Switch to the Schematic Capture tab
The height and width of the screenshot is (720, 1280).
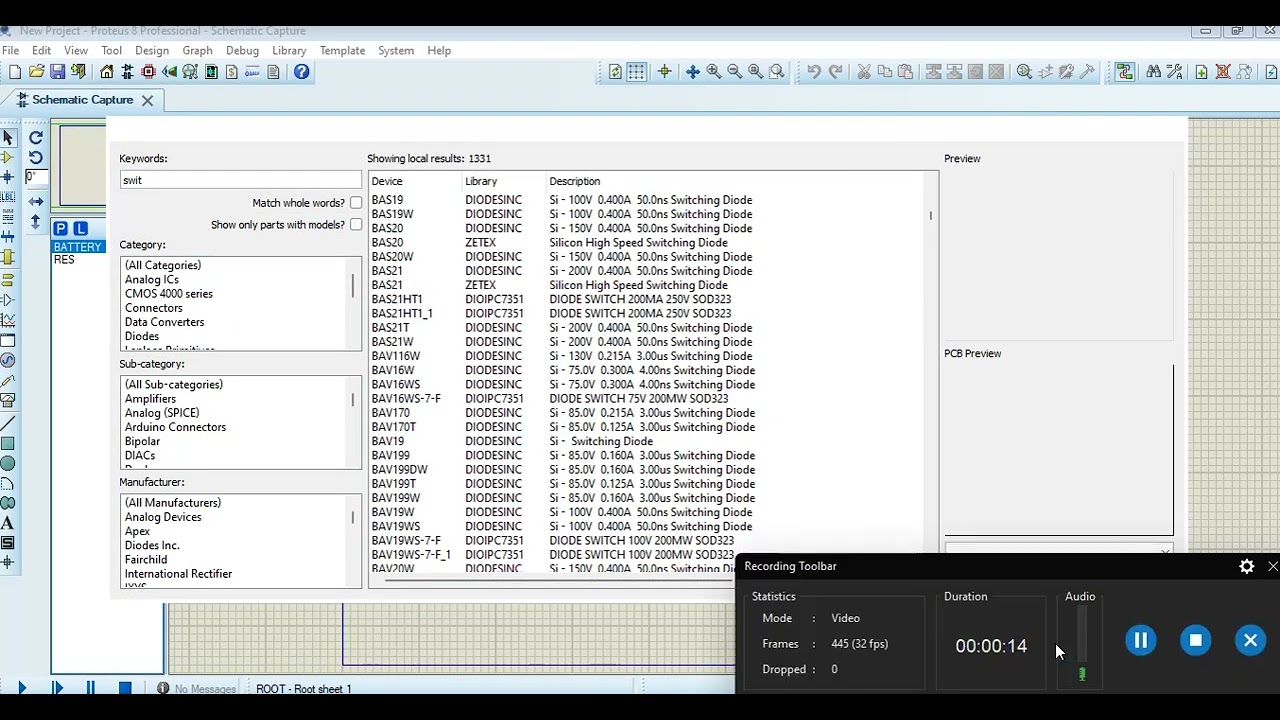[82, 100]
